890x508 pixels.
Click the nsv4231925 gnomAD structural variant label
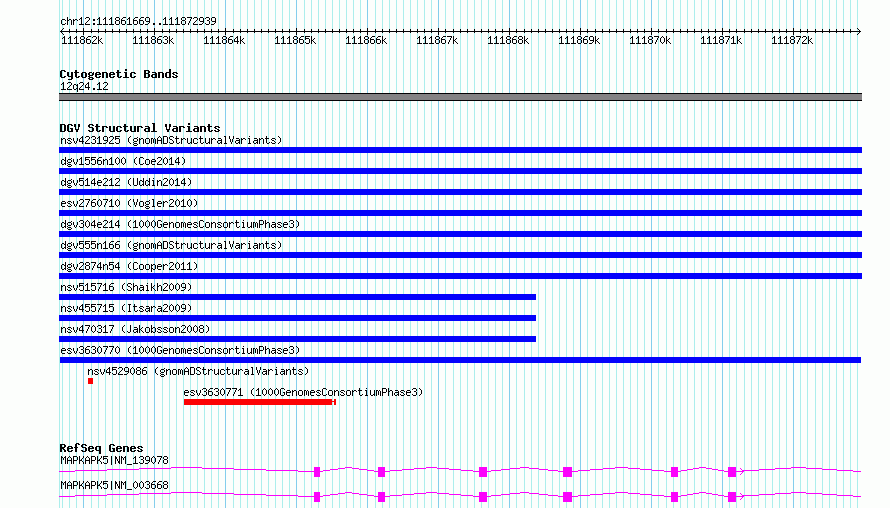point(171,140)
